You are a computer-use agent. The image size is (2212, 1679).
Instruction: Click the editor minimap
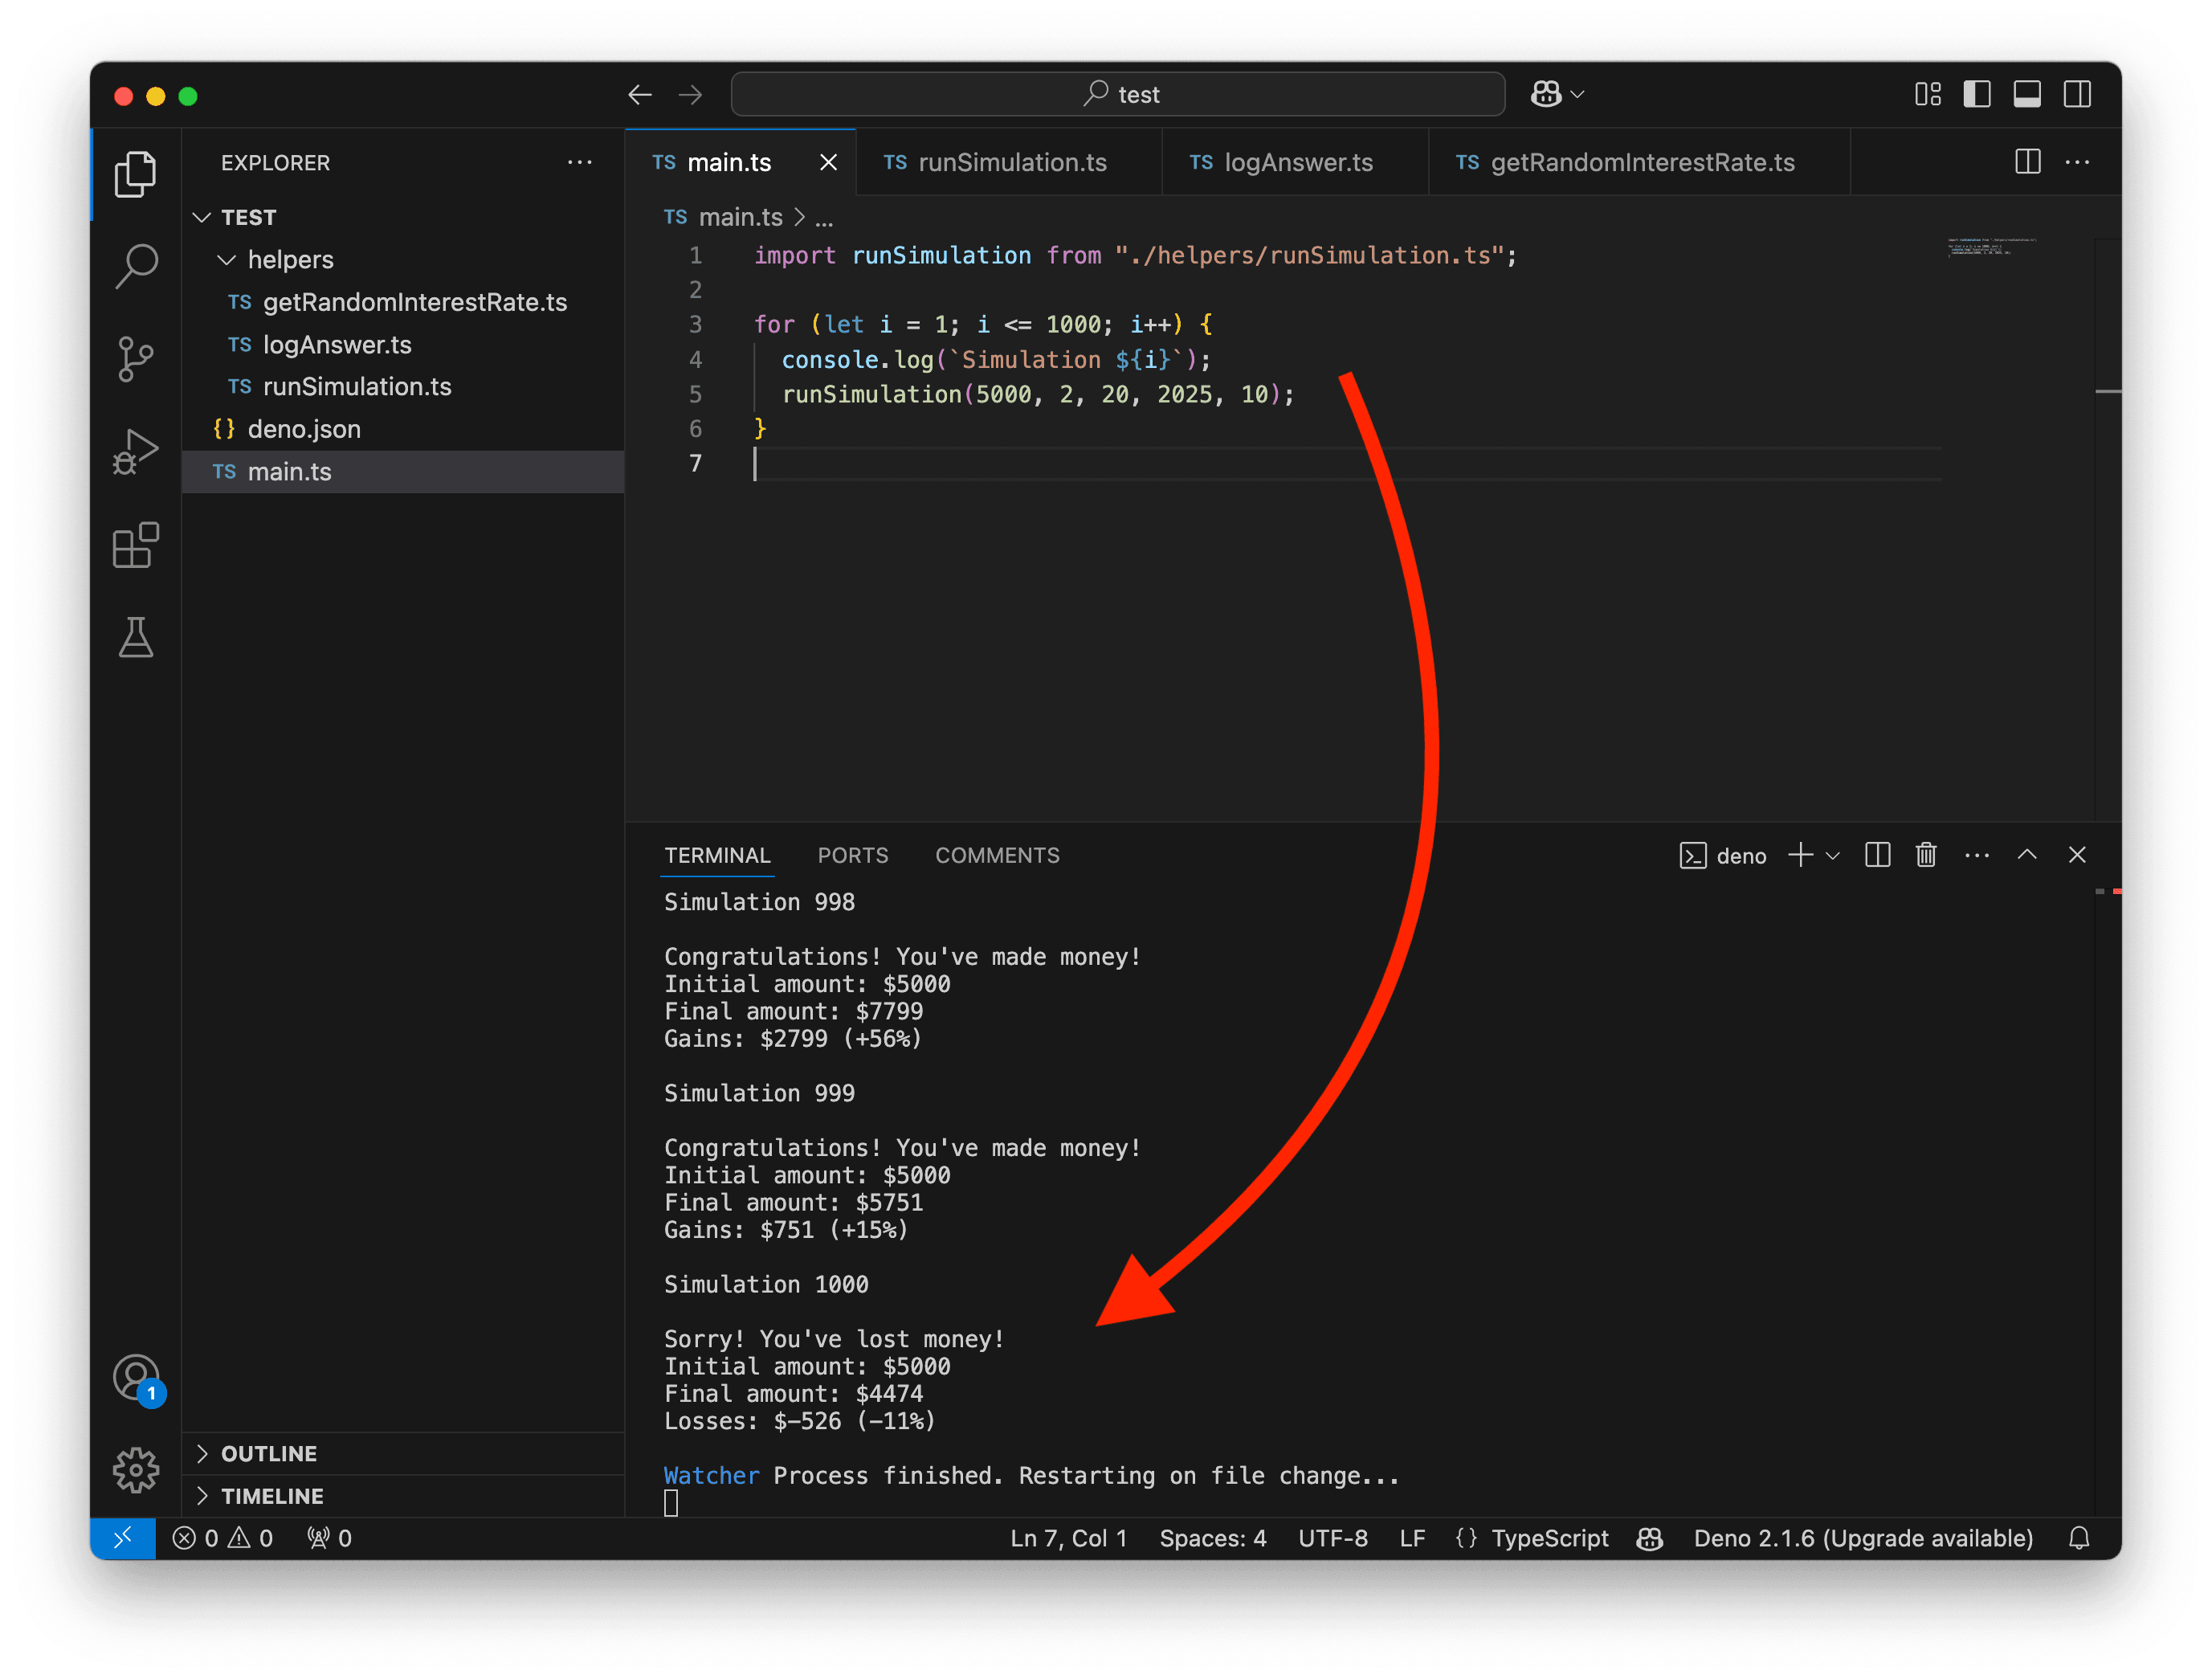1992,247
